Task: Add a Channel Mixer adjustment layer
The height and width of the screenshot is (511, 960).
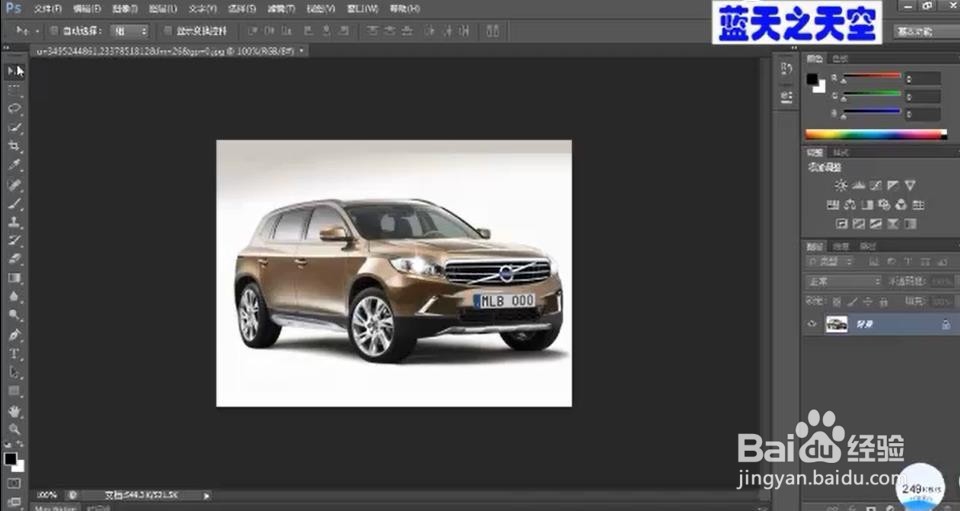Action: tap(901, 205)
